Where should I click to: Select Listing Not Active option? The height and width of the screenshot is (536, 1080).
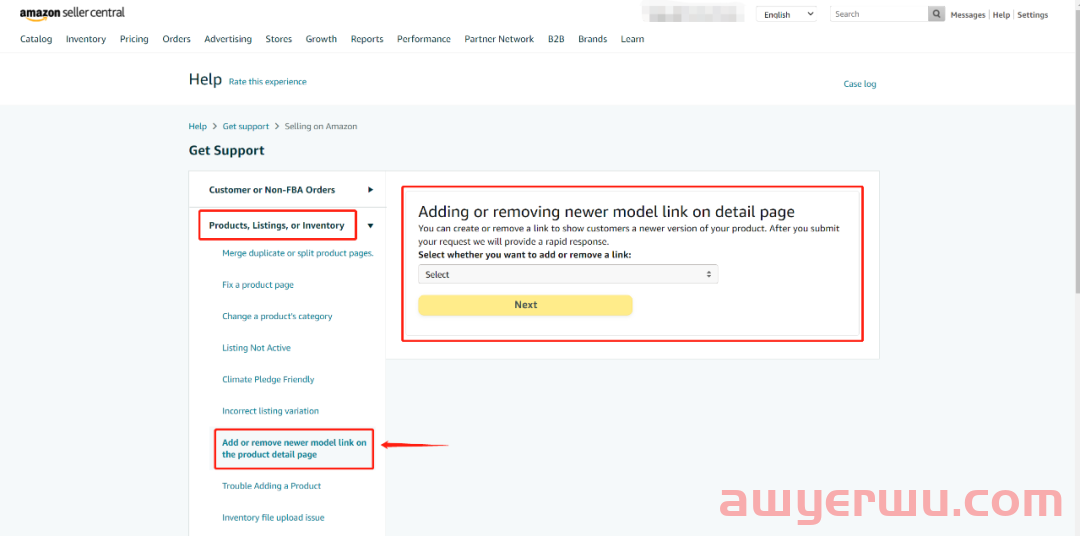256,348
